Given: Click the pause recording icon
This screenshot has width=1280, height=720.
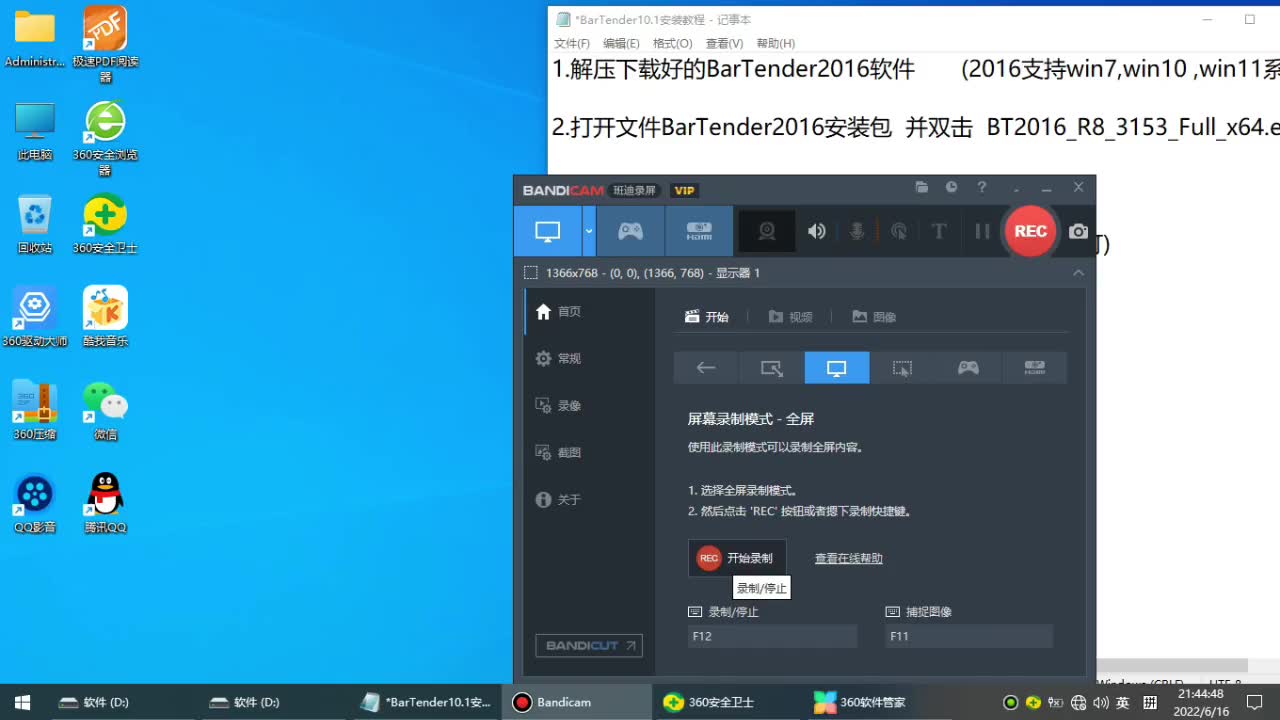Looking at the screenshot, I should click(982, 231).
